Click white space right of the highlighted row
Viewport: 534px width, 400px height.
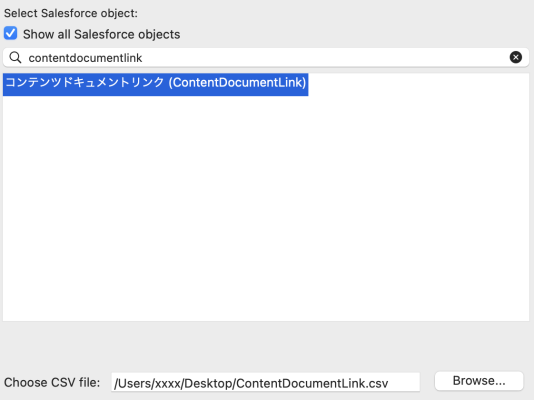coord(419,84)
